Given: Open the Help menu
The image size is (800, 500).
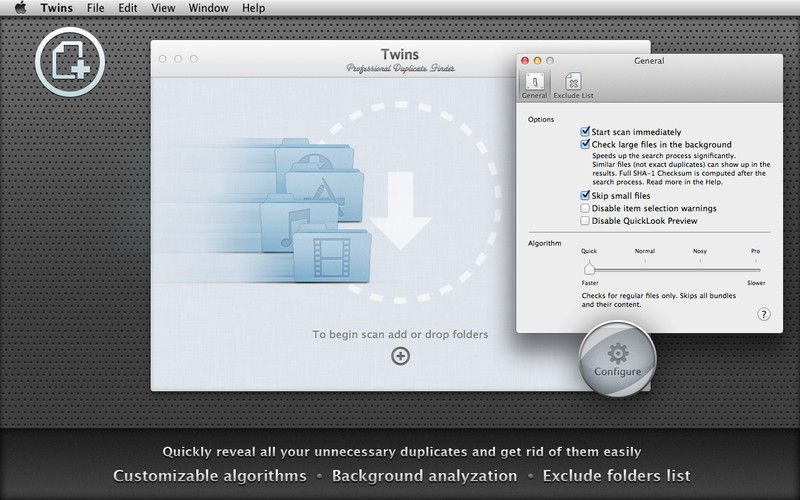Looking at the screenshot, I should click(254, 8).
